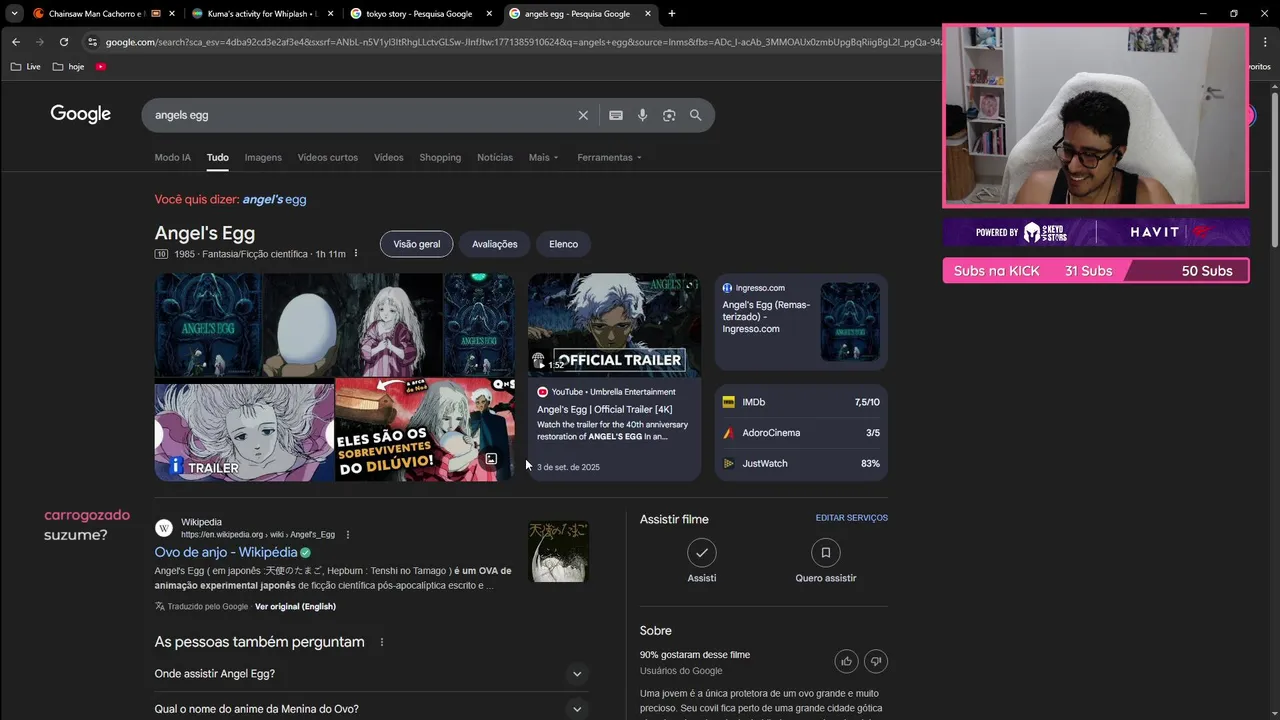
Task: Open three-dot menu beside Angel's Egg info
Action: click(356, 254)
